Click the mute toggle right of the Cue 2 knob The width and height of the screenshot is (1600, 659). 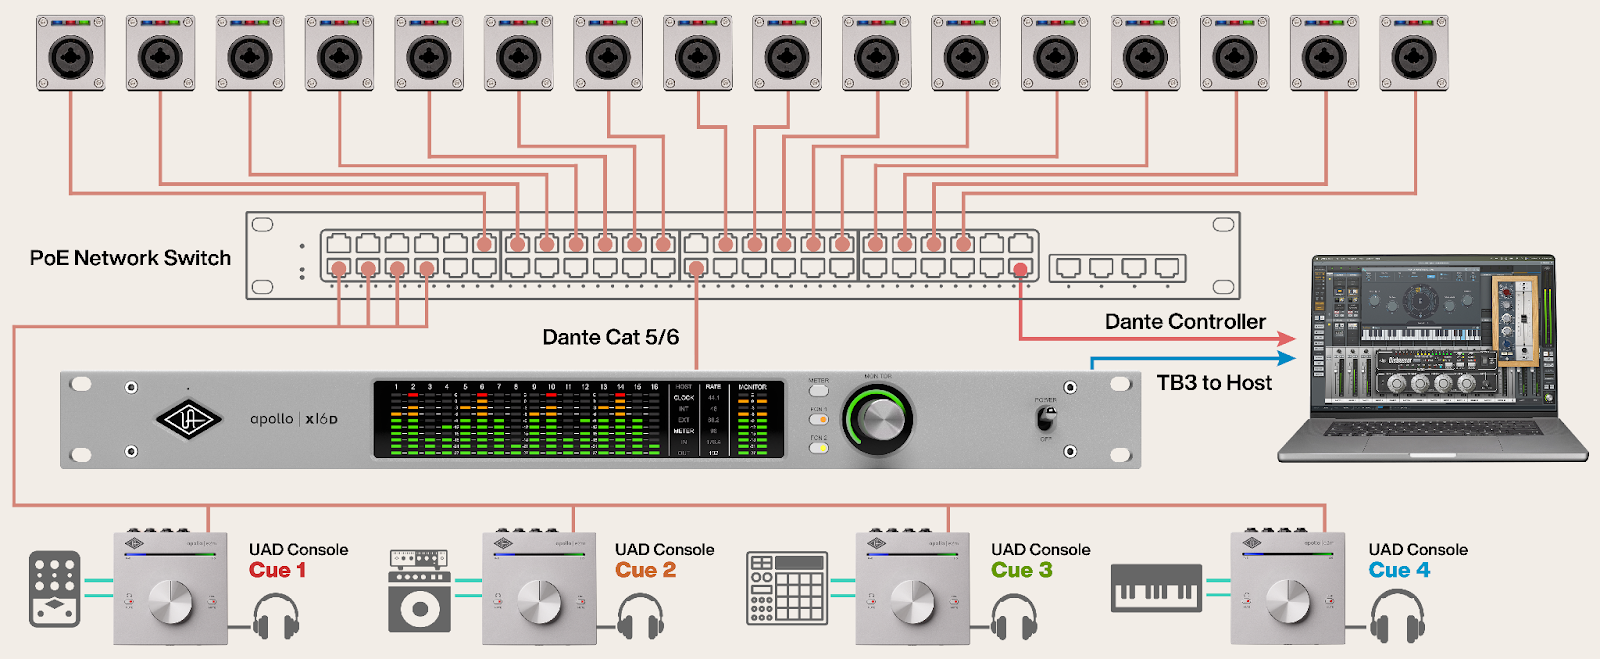(581, 601)
